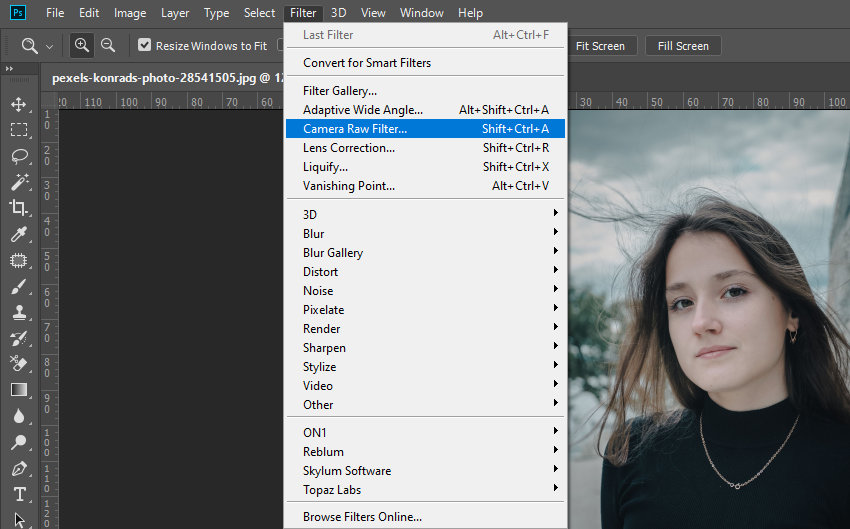Open the Edit menu
Viewport: 850px width, 529px height.
(89, 12)
